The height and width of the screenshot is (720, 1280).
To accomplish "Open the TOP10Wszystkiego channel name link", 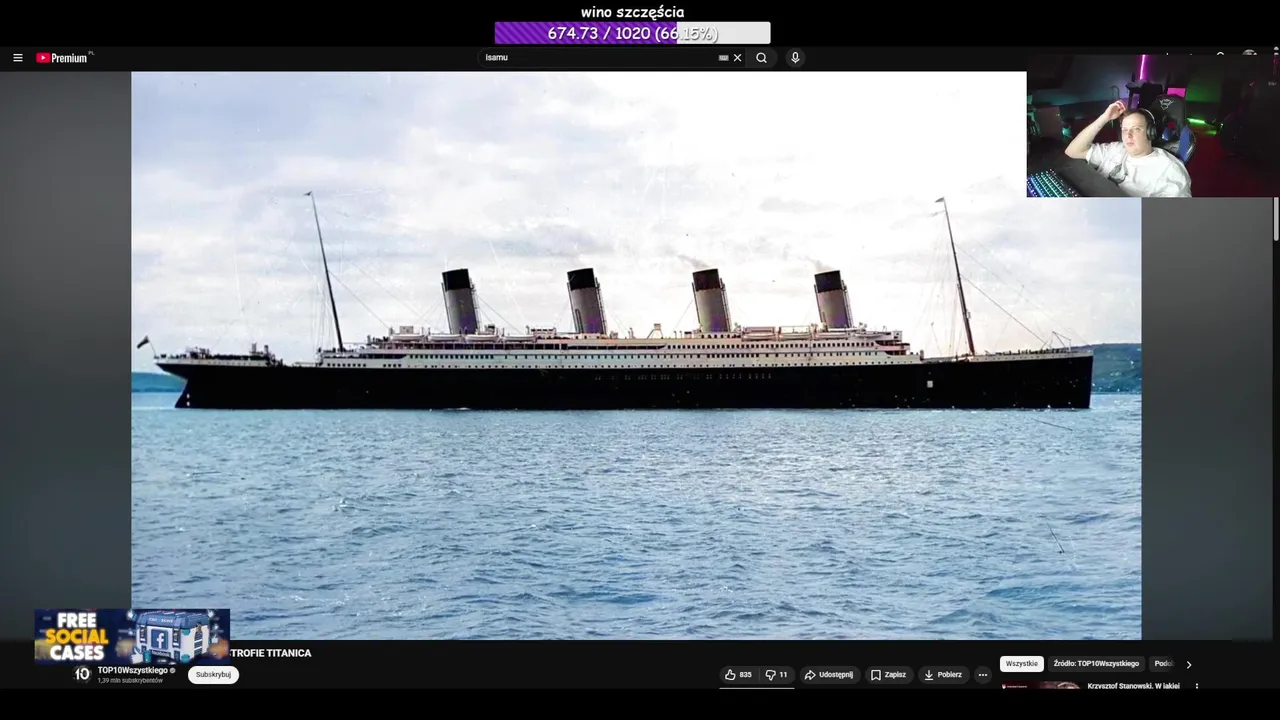I will pos(133,670).
